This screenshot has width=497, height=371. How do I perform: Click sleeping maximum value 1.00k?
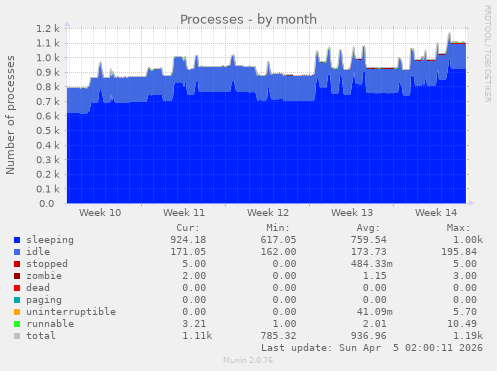467,240
